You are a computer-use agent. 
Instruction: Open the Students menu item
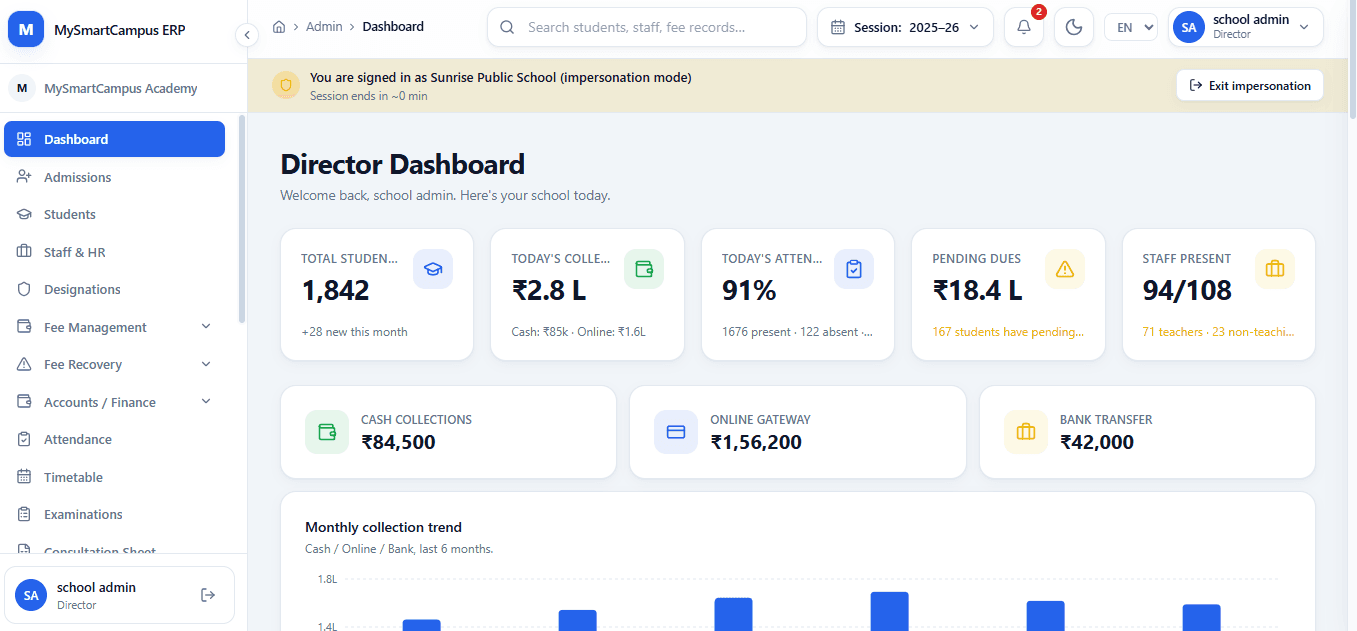point(114,214)
